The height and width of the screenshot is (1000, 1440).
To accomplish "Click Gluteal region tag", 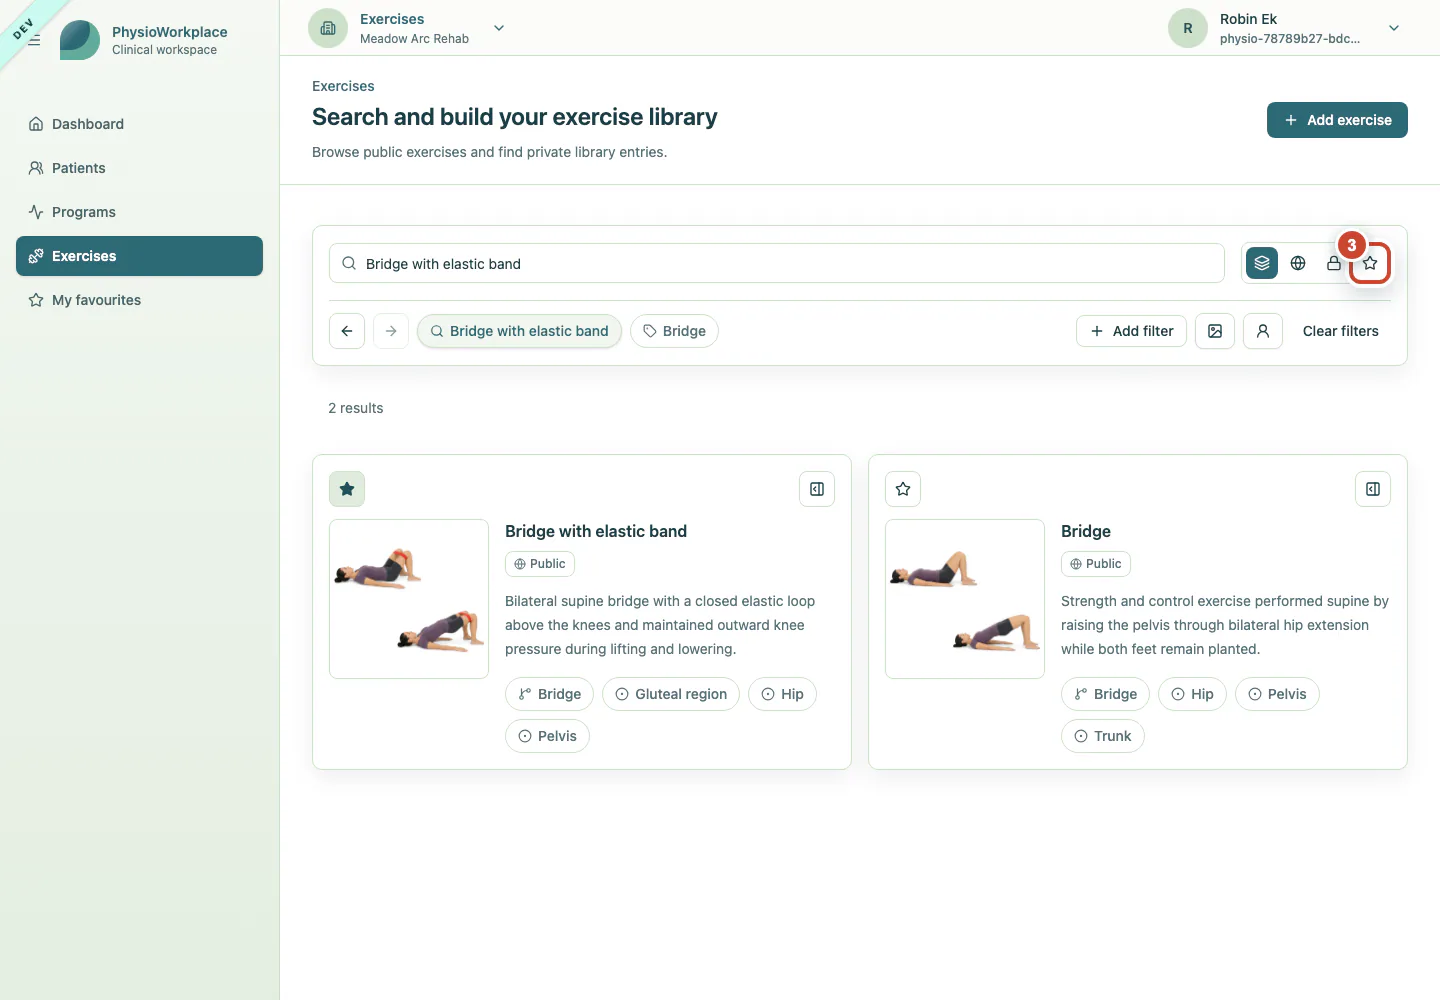I will click(671, 694).
